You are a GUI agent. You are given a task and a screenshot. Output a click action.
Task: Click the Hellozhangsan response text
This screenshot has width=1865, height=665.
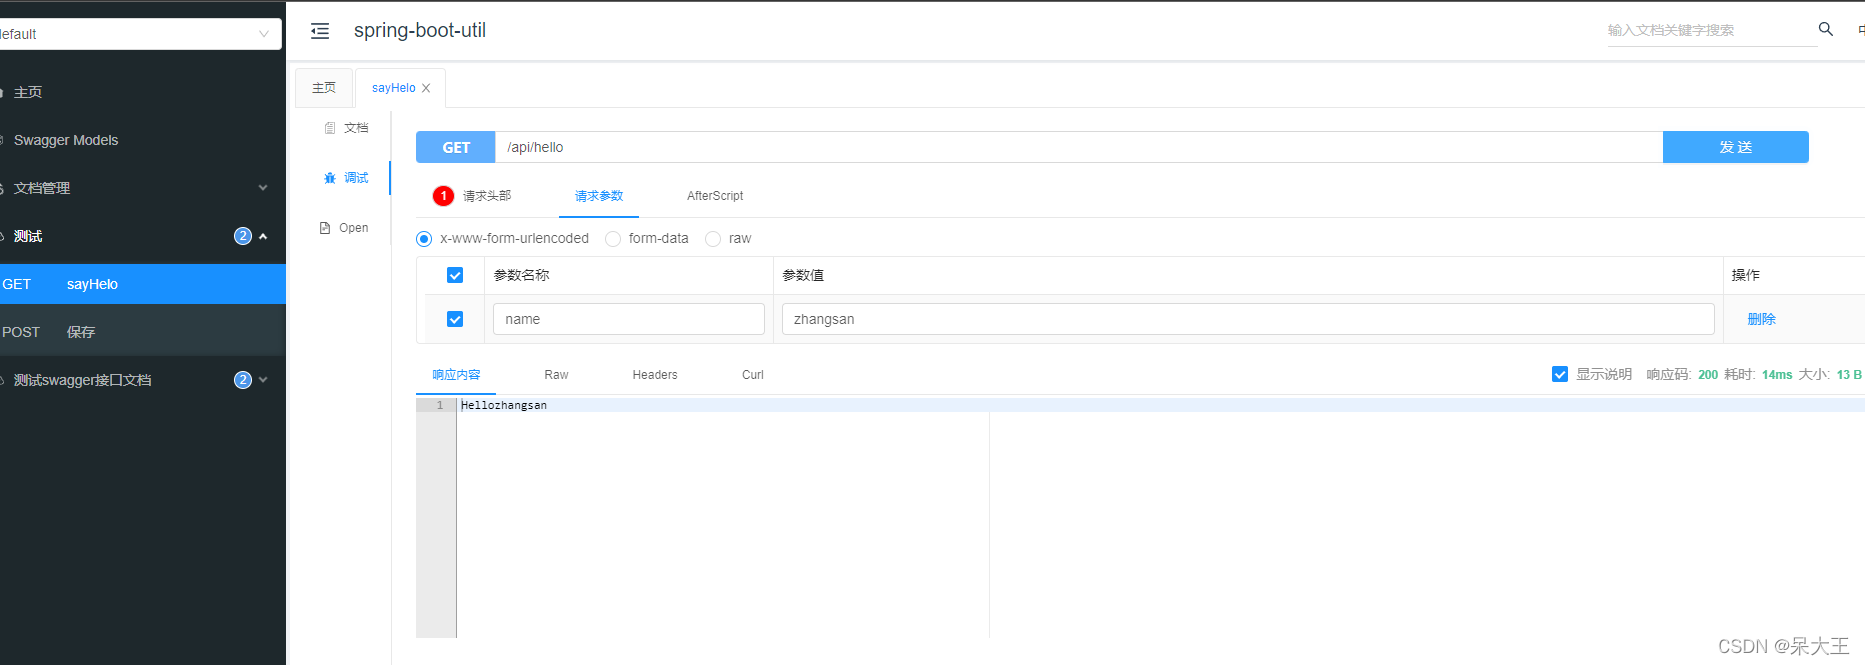[504, 405]
